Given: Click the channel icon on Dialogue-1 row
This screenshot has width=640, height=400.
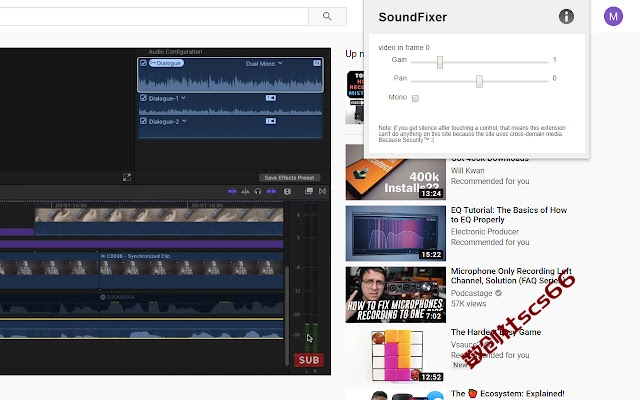Looking at the screenshot, I should coord(271,98).
